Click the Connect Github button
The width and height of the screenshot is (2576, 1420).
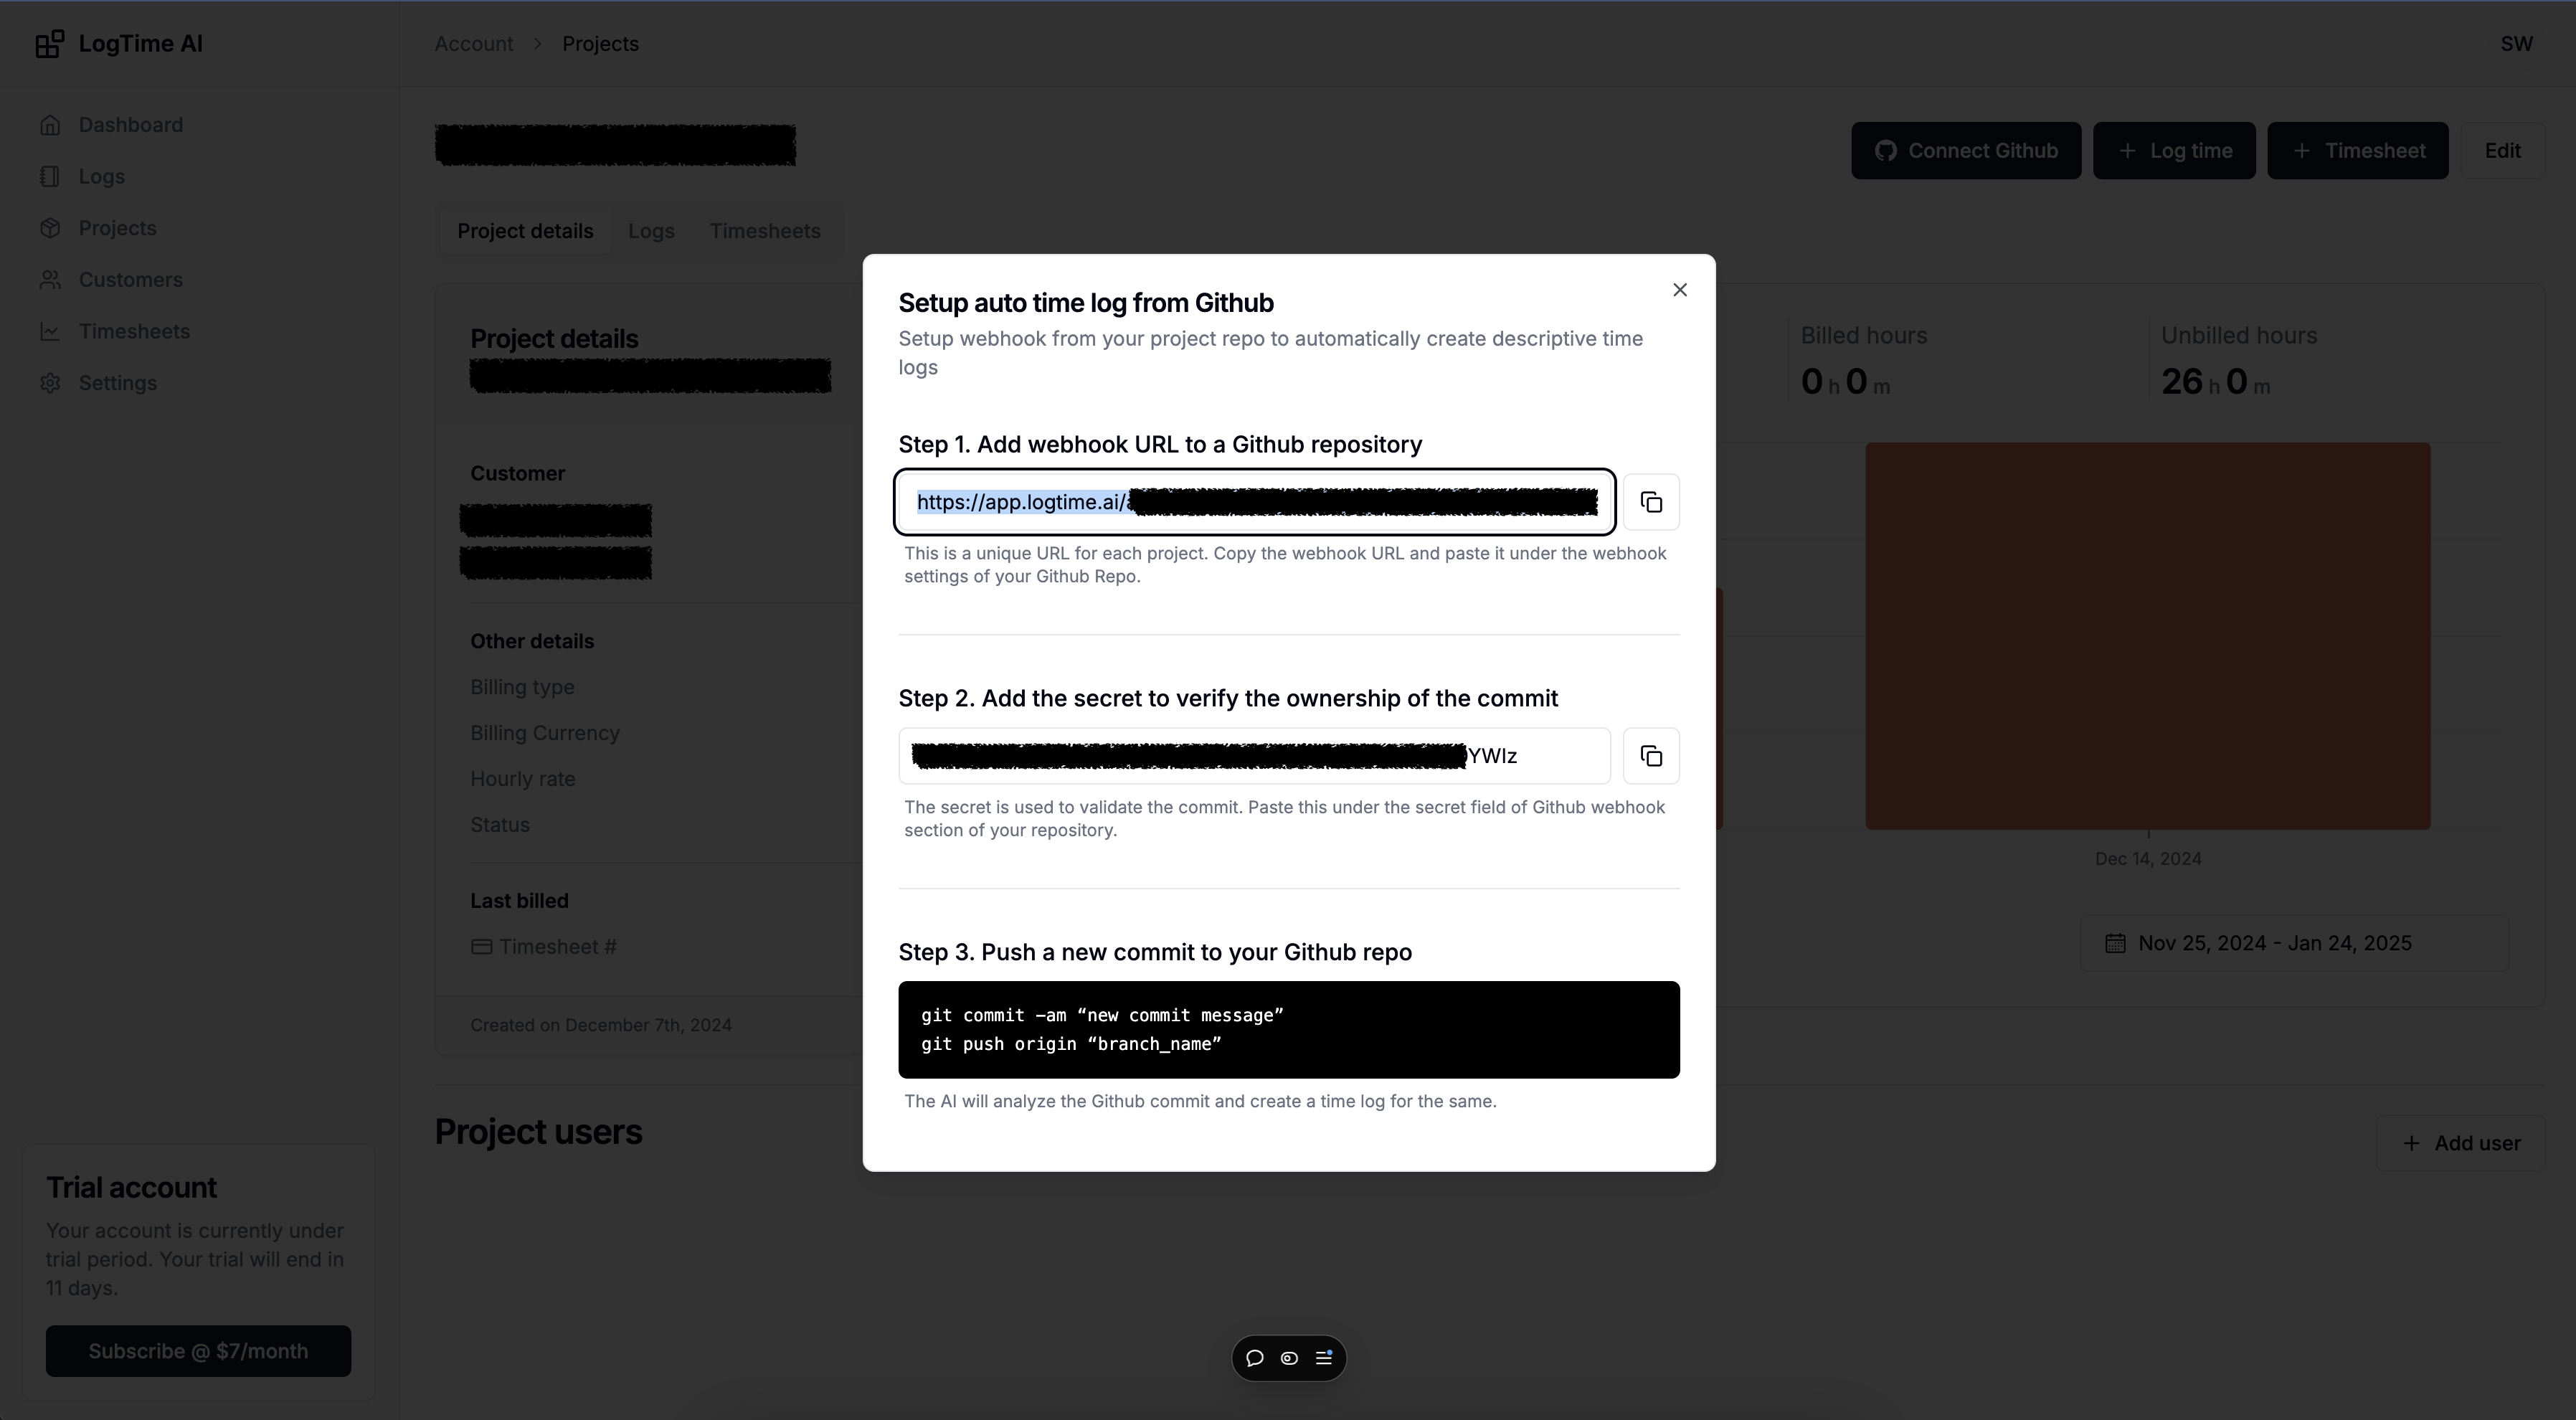[x=1965, y=151]
